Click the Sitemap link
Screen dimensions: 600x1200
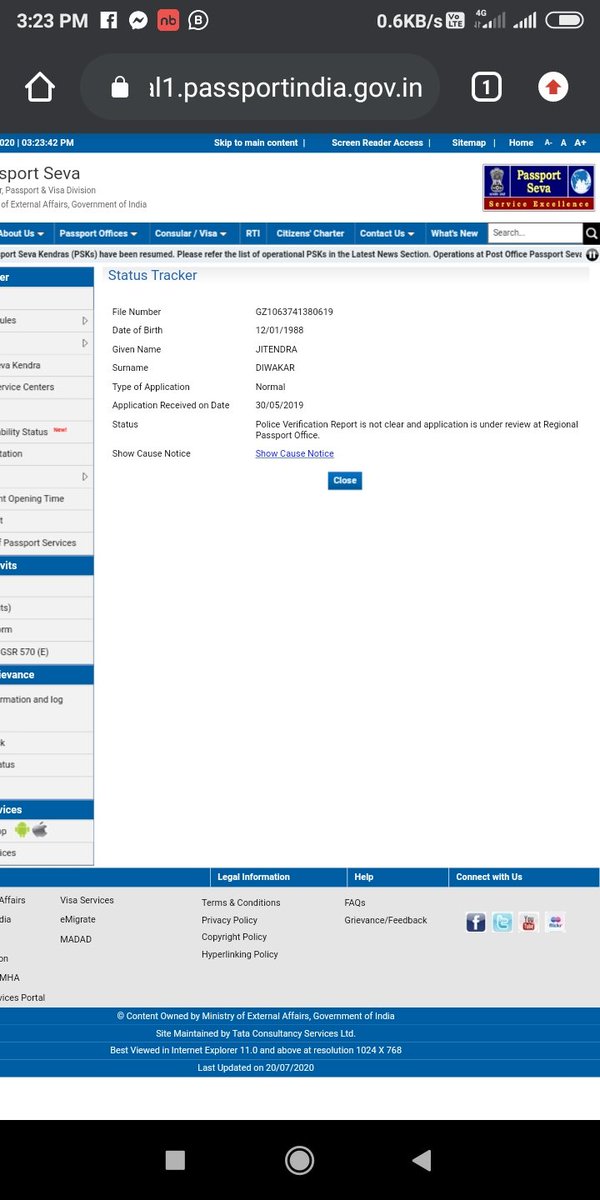pyautogui.click(x=469, y=143)
